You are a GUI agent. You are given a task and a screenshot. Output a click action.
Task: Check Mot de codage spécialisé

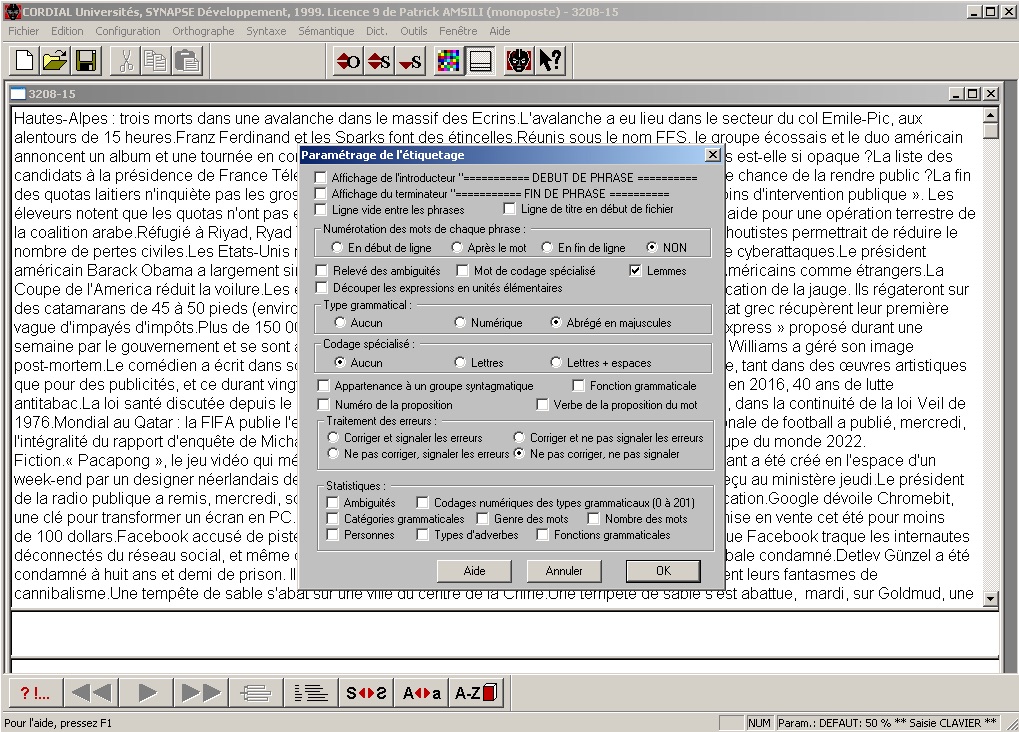point(462,270)
